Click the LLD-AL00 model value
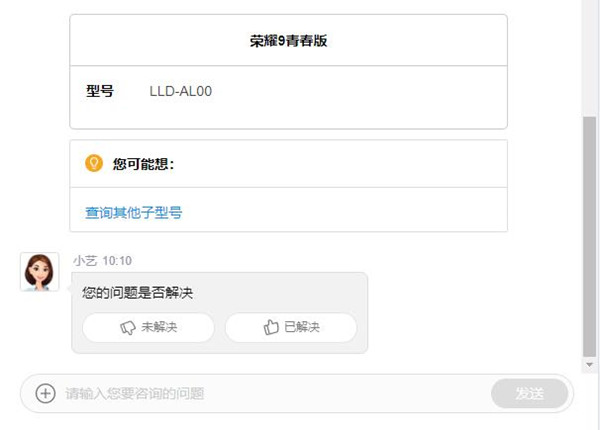The image size is (600, 430). [x=180, y=91]
